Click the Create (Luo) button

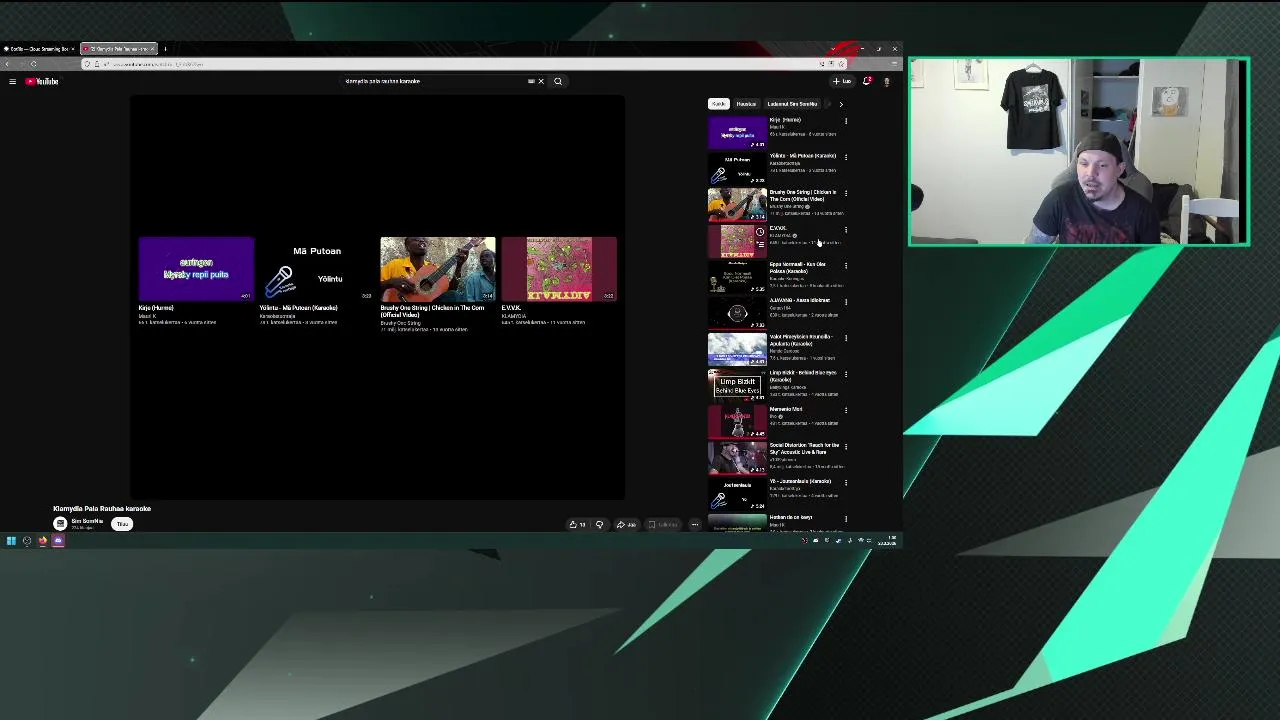click(x=842, y=81)
